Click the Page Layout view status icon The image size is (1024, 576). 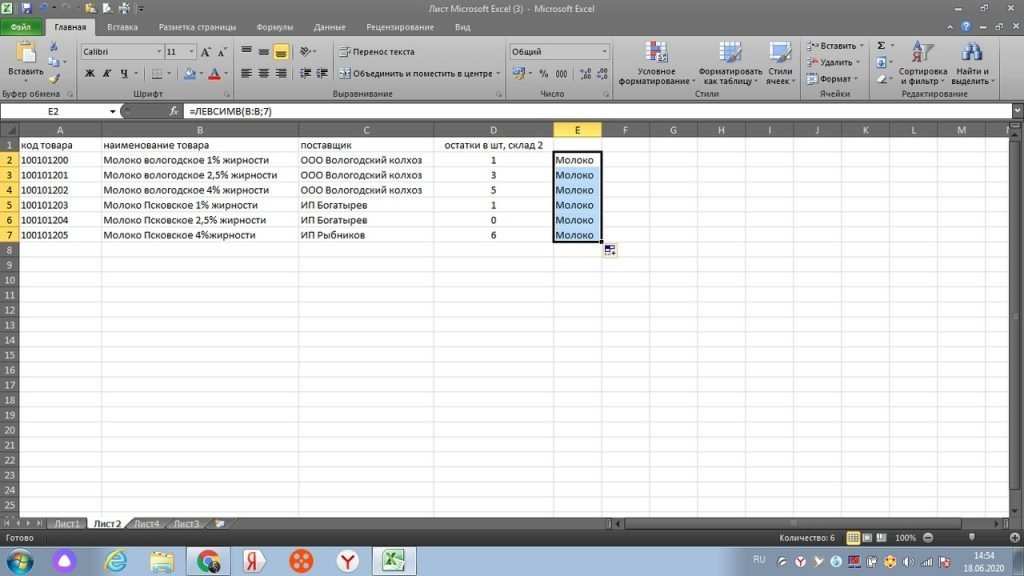tap(867, 537)
